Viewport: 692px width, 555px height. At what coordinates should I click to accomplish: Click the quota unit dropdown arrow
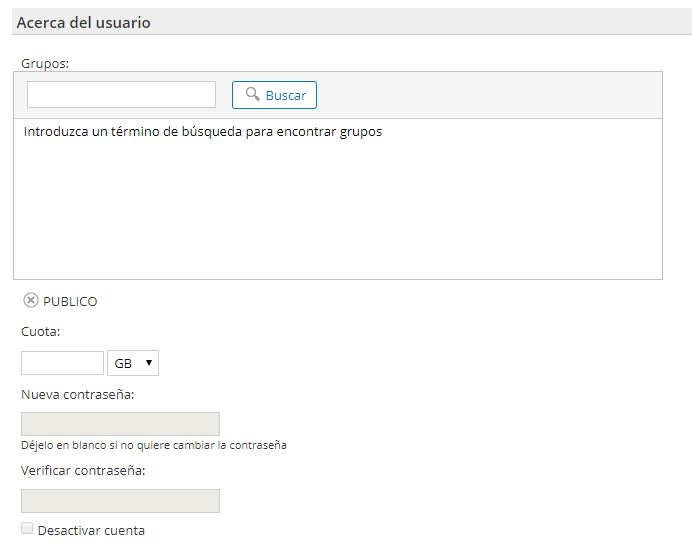pos(149,363)
